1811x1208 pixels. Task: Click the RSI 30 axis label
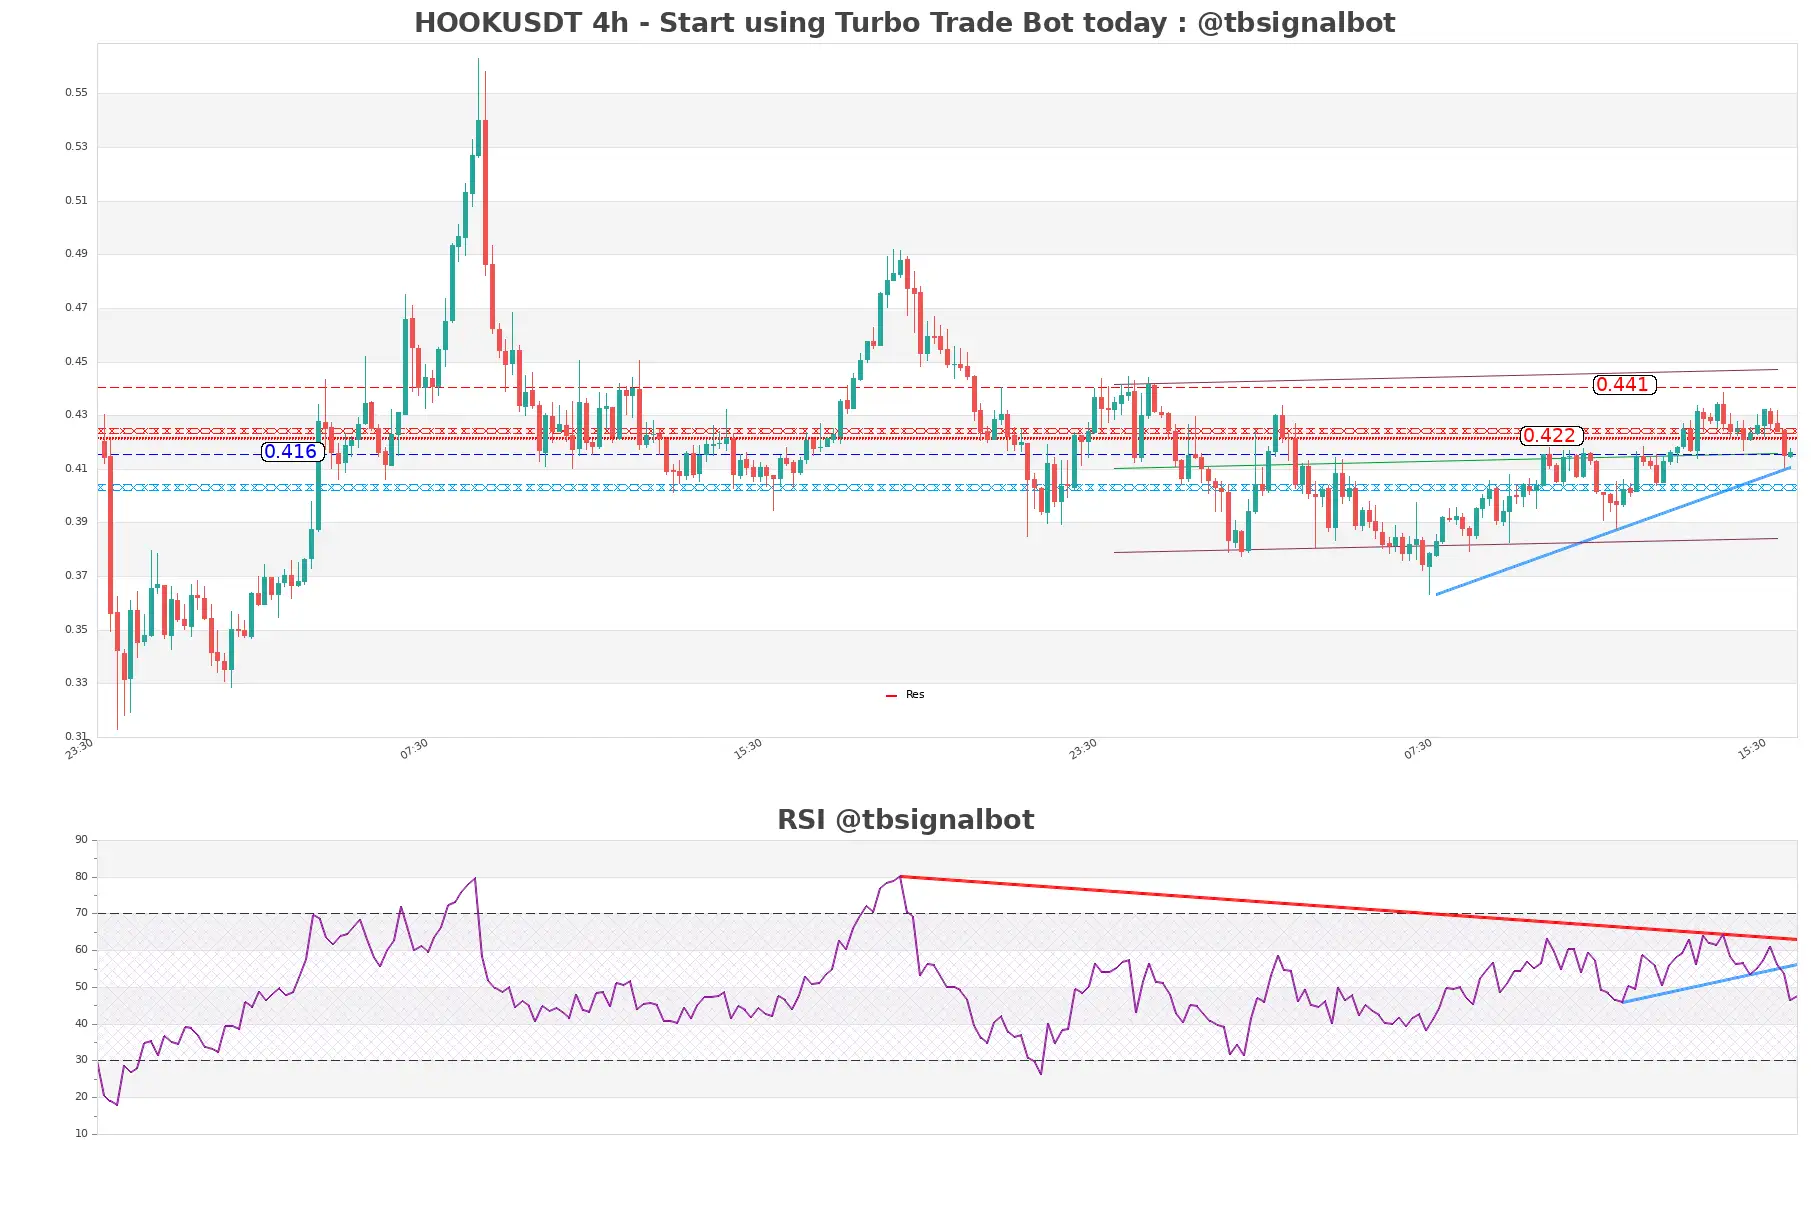(x=81, y=1060)
